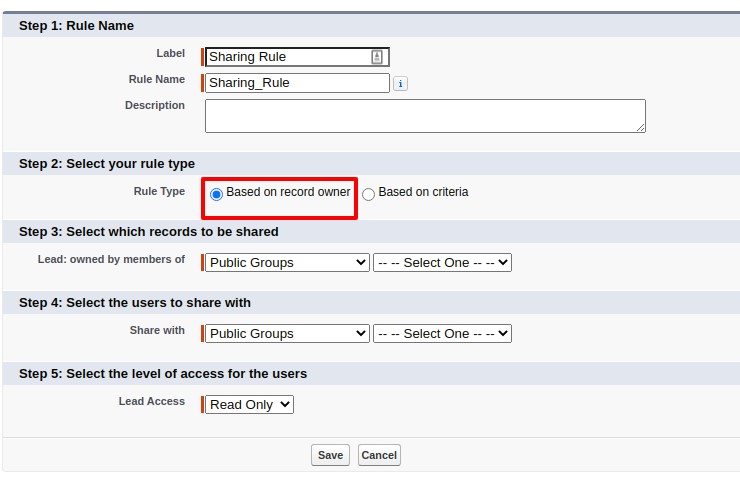
Task: Click the 'Based on criteria' label text
Action: pyautogui.click(x=423, y=192)
